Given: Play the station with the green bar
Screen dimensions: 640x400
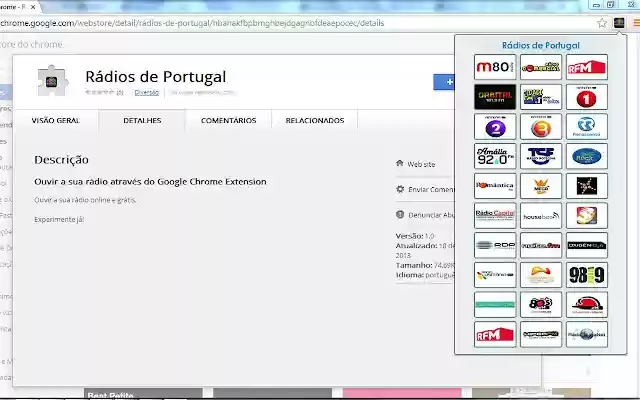Looking at the screenshot, I should (495, 304).
